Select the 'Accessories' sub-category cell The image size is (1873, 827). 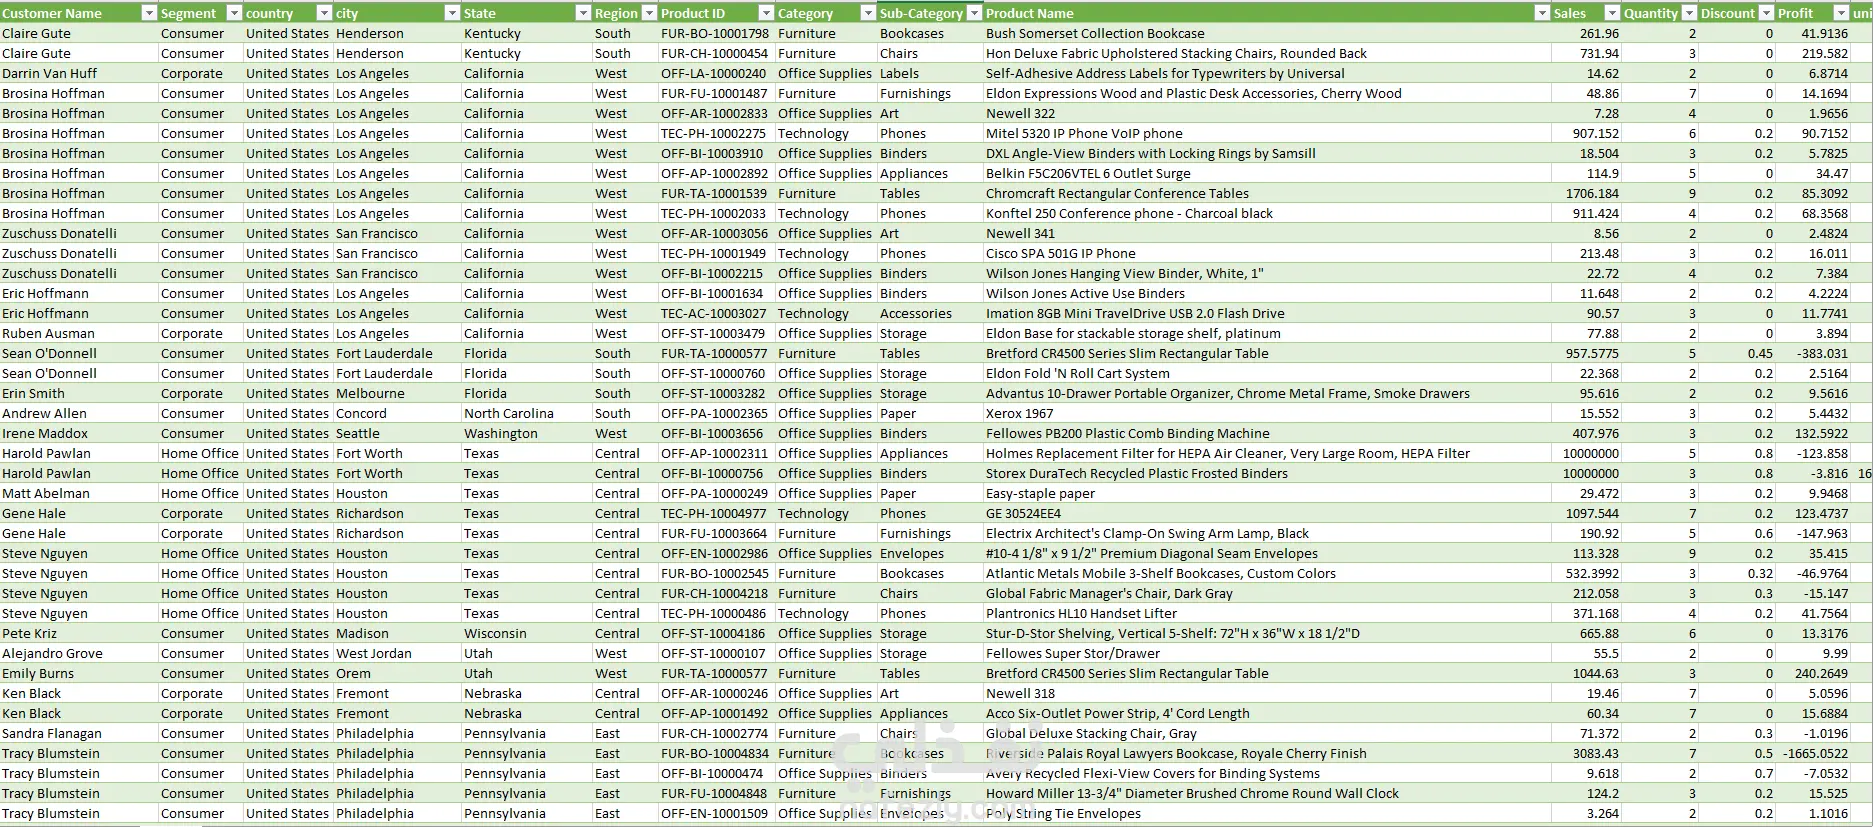pos(928,313)
